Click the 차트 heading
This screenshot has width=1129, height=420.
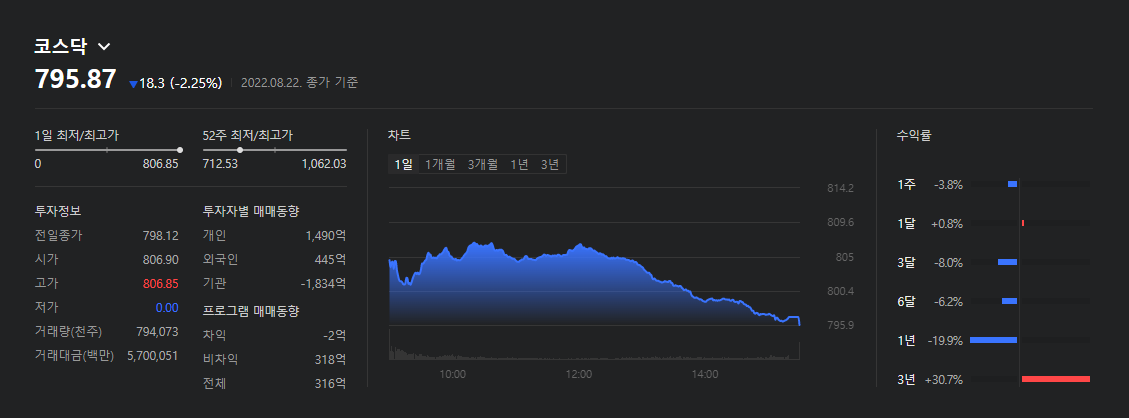[x=399, y=135]
